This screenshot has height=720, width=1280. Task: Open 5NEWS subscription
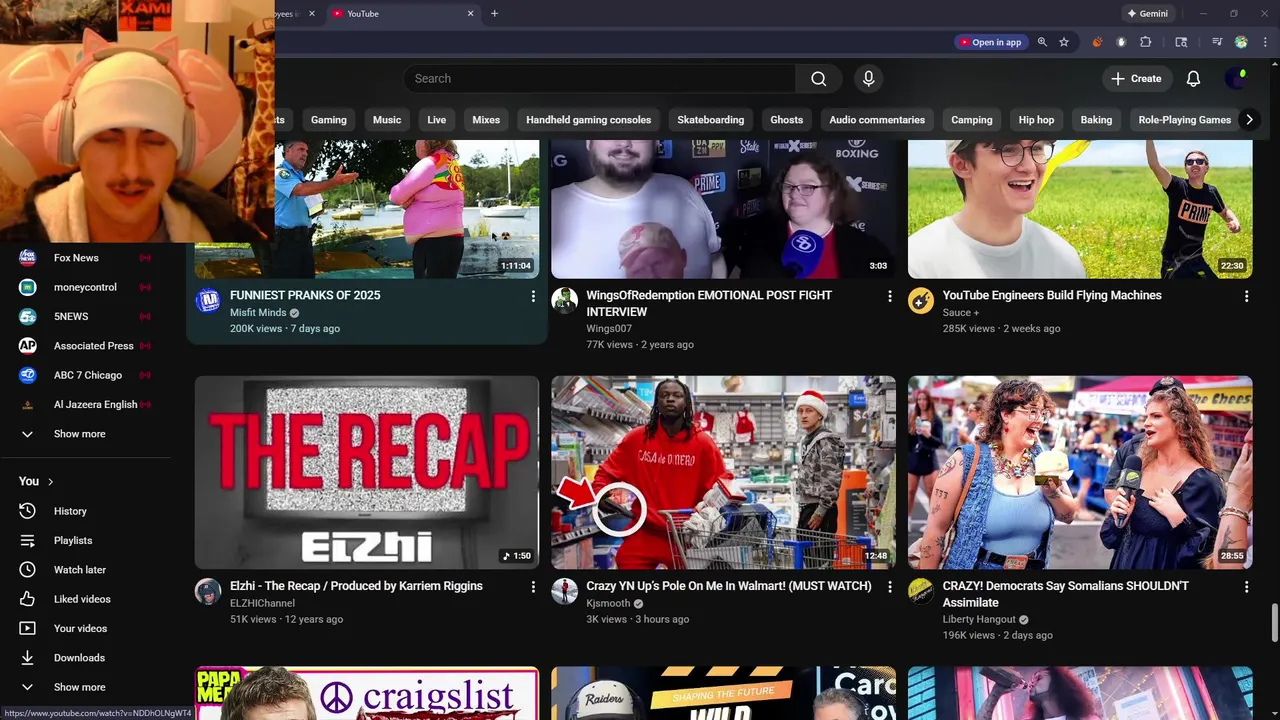[x=85, y=316]
